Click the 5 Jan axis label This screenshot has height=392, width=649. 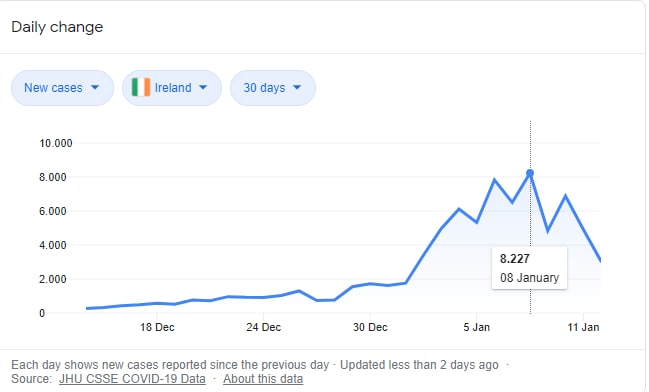[x=476, y=327]
